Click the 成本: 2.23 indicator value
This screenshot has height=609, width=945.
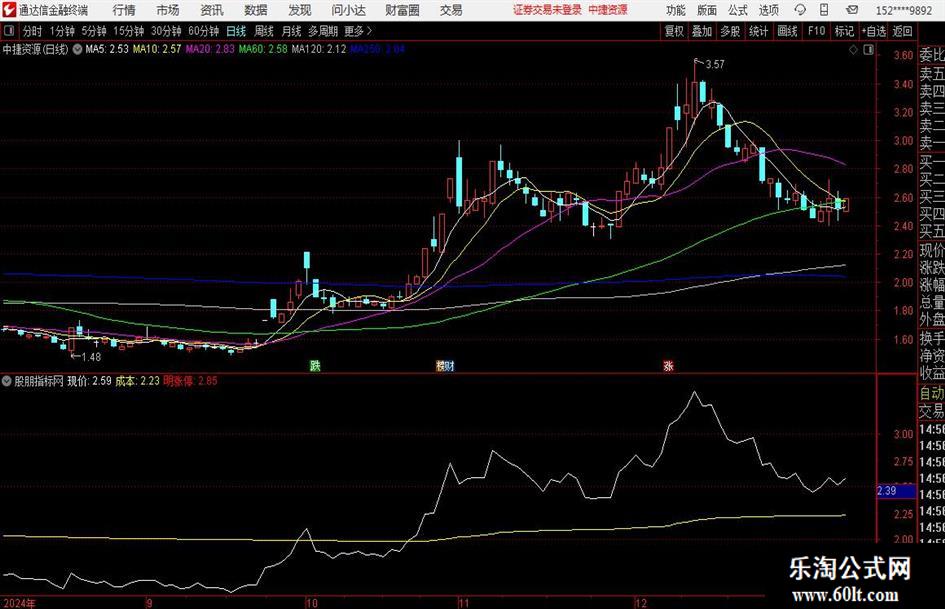pyautogui.click(x=137, y=380)
